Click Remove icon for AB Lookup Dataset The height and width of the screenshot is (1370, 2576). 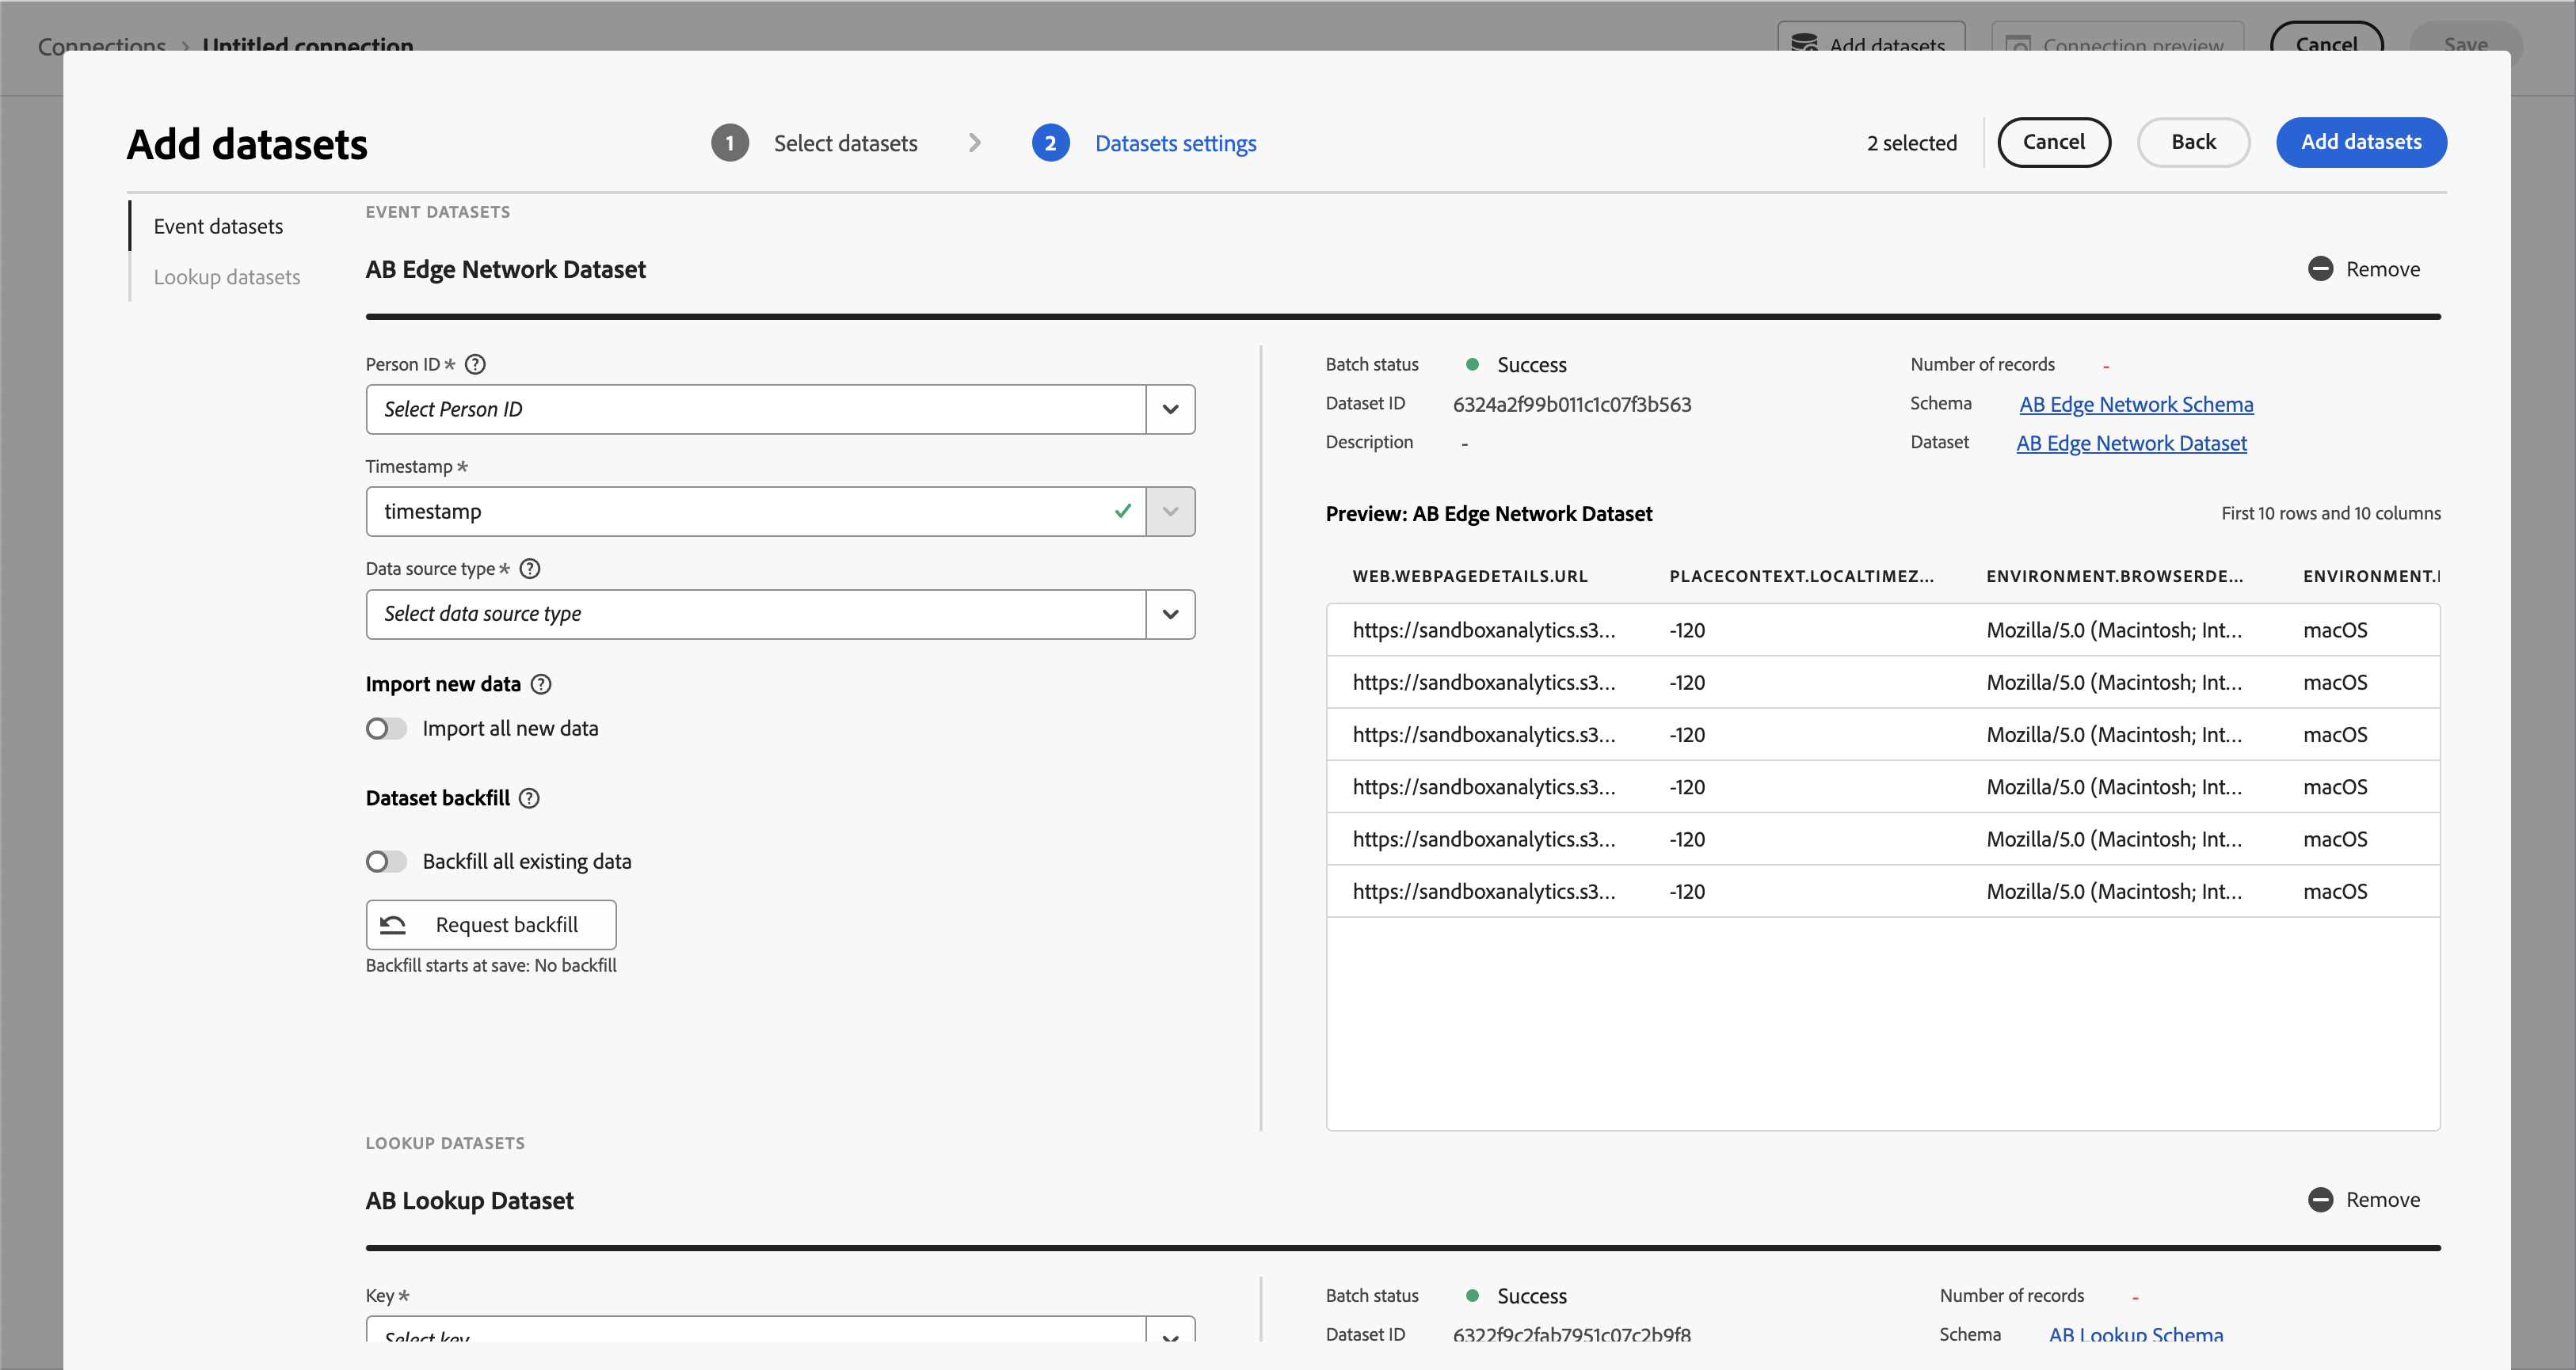2320,1200
